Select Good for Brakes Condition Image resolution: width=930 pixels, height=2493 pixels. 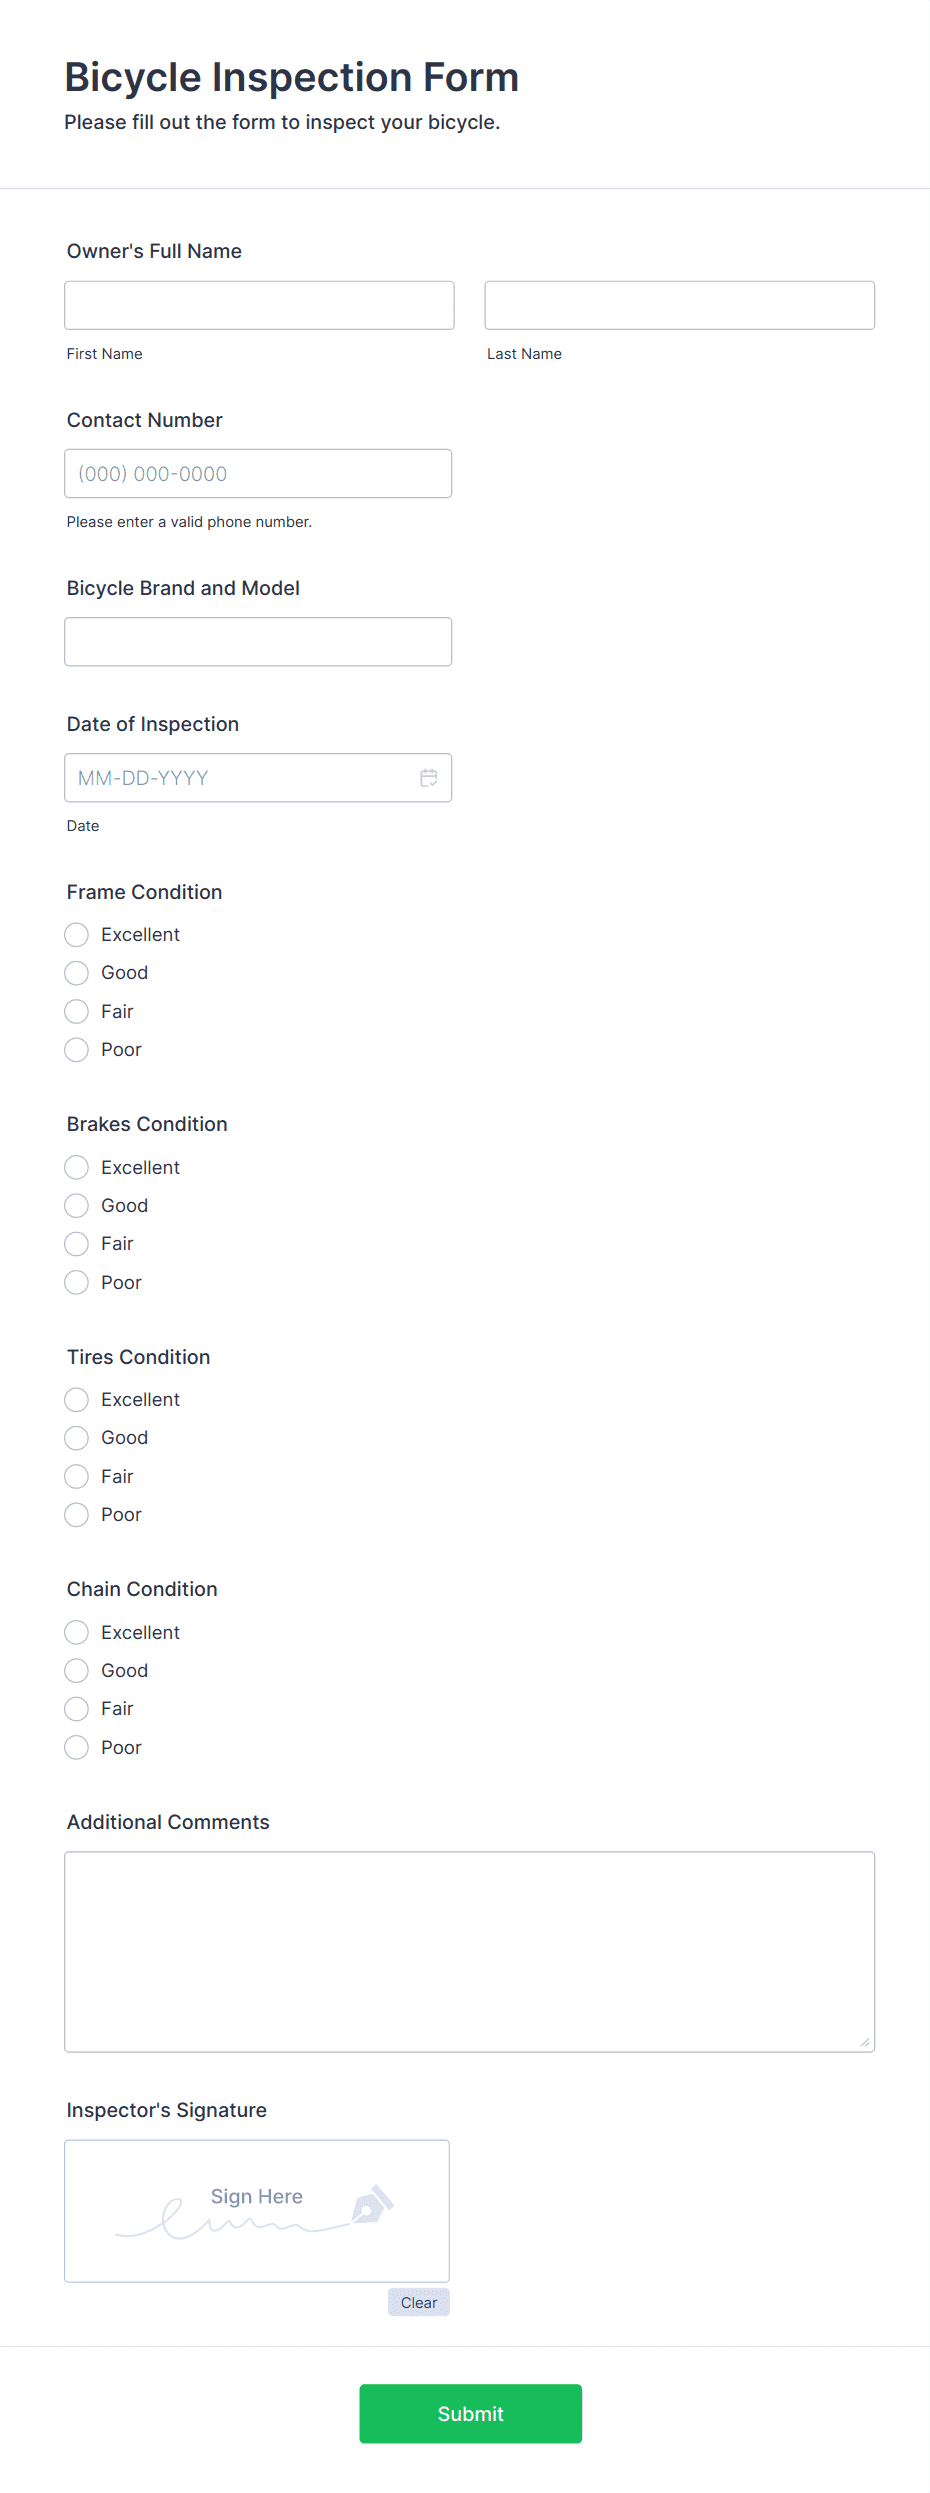click(76, 1205)
